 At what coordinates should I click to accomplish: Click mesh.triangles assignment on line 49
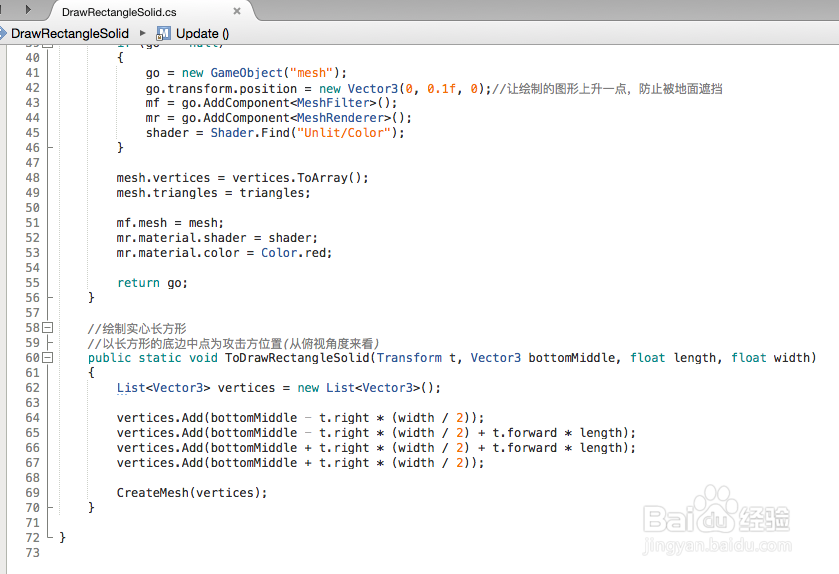[213, 193]
